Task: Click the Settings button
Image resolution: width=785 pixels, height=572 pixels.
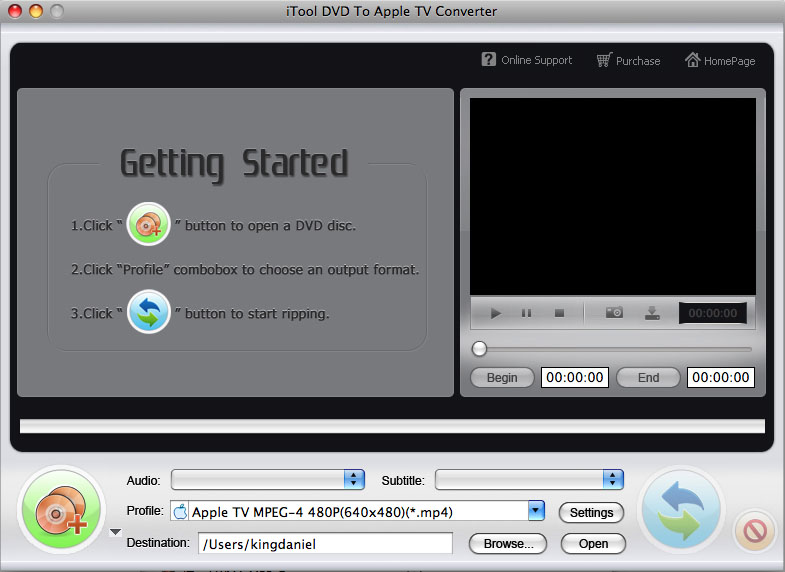Action: [591, 512]
